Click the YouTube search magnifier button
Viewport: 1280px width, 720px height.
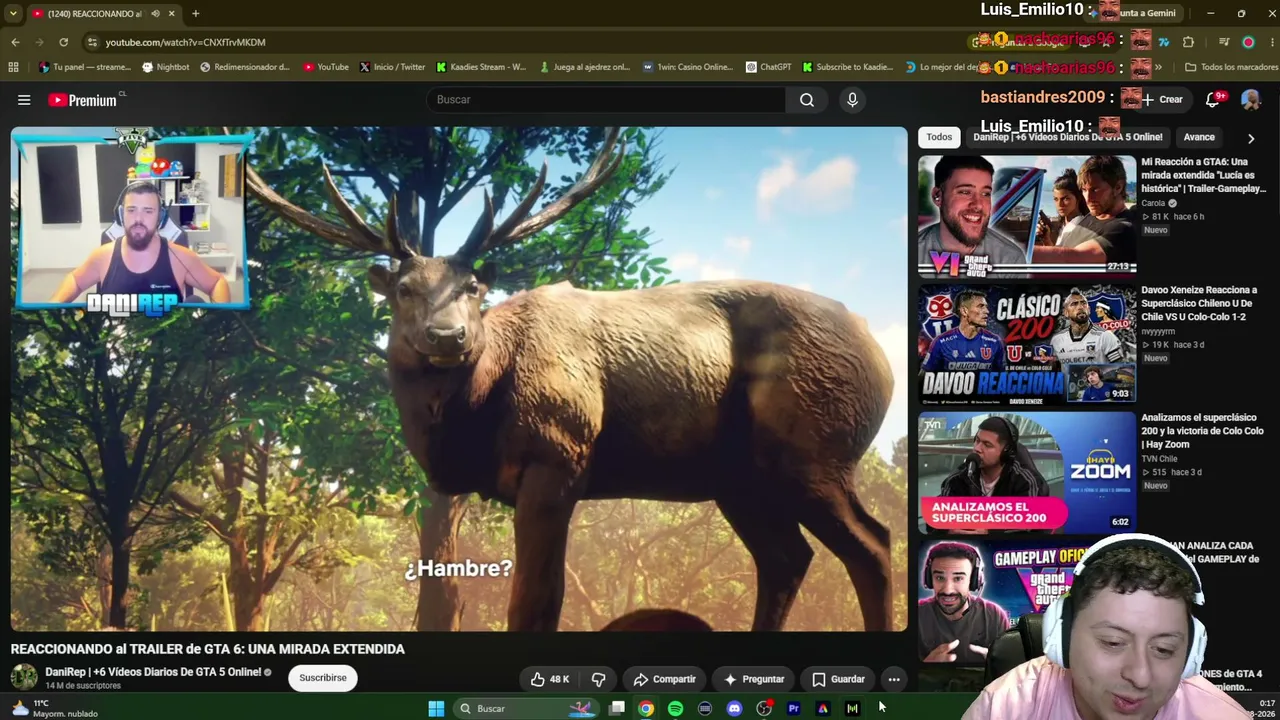point(807,100)
